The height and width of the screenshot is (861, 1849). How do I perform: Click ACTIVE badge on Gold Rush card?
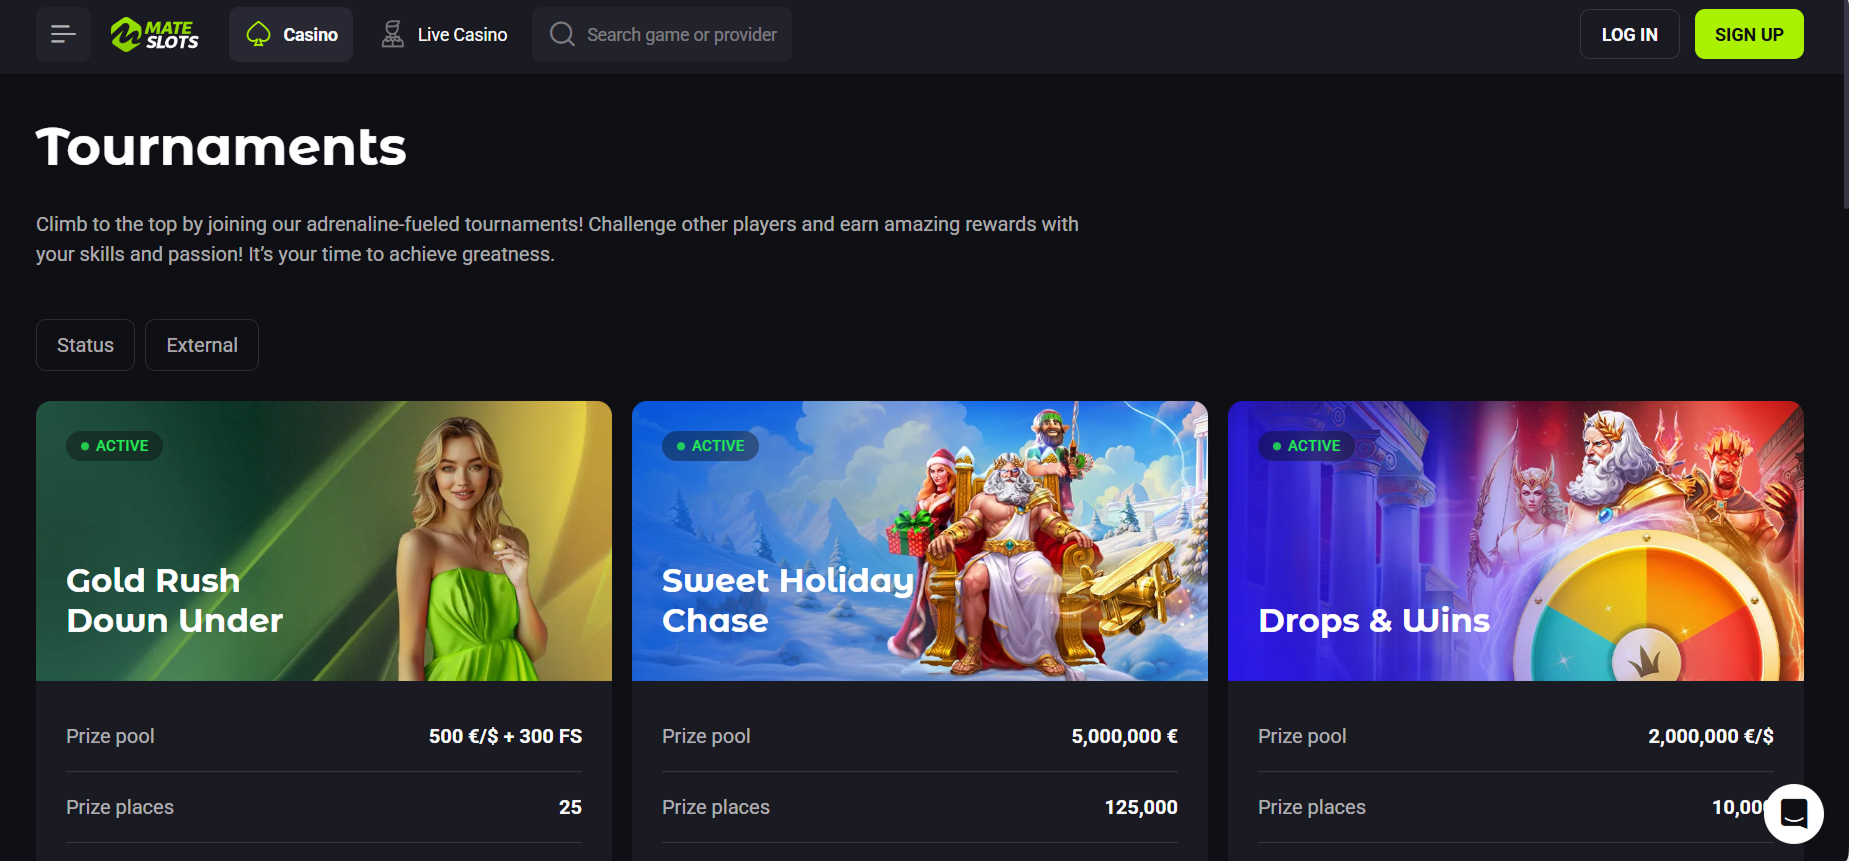pyautogui.click(x=115, y=446)
